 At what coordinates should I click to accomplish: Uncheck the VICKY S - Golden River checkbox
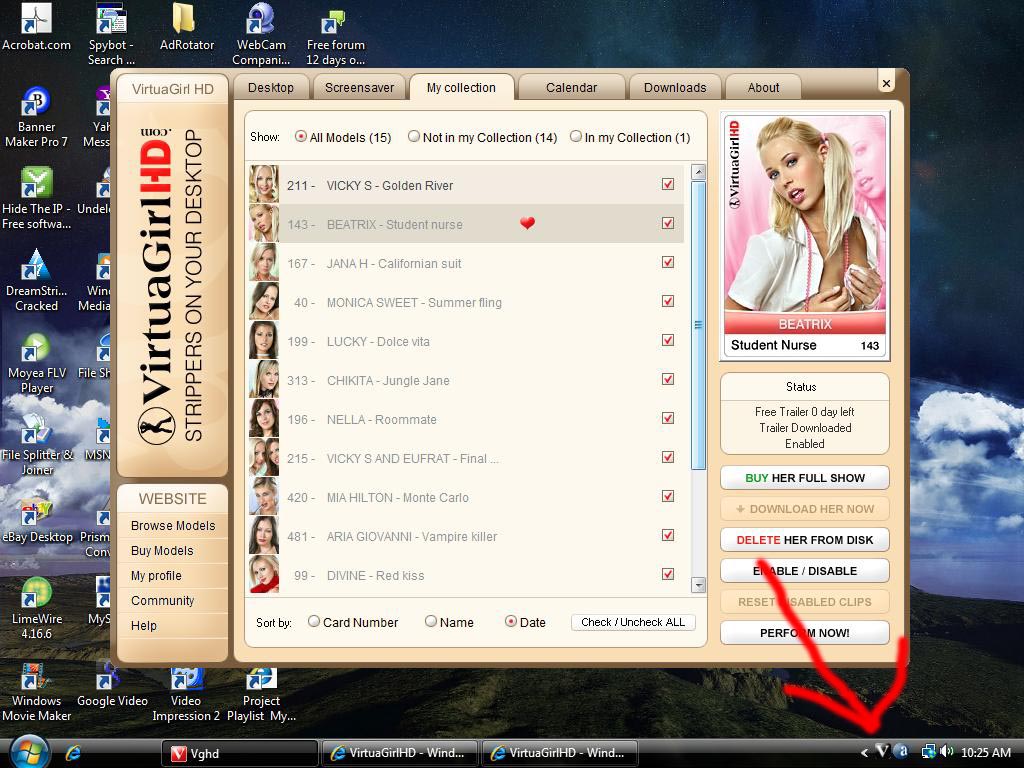pyautogui.click(x=667, y=184)
